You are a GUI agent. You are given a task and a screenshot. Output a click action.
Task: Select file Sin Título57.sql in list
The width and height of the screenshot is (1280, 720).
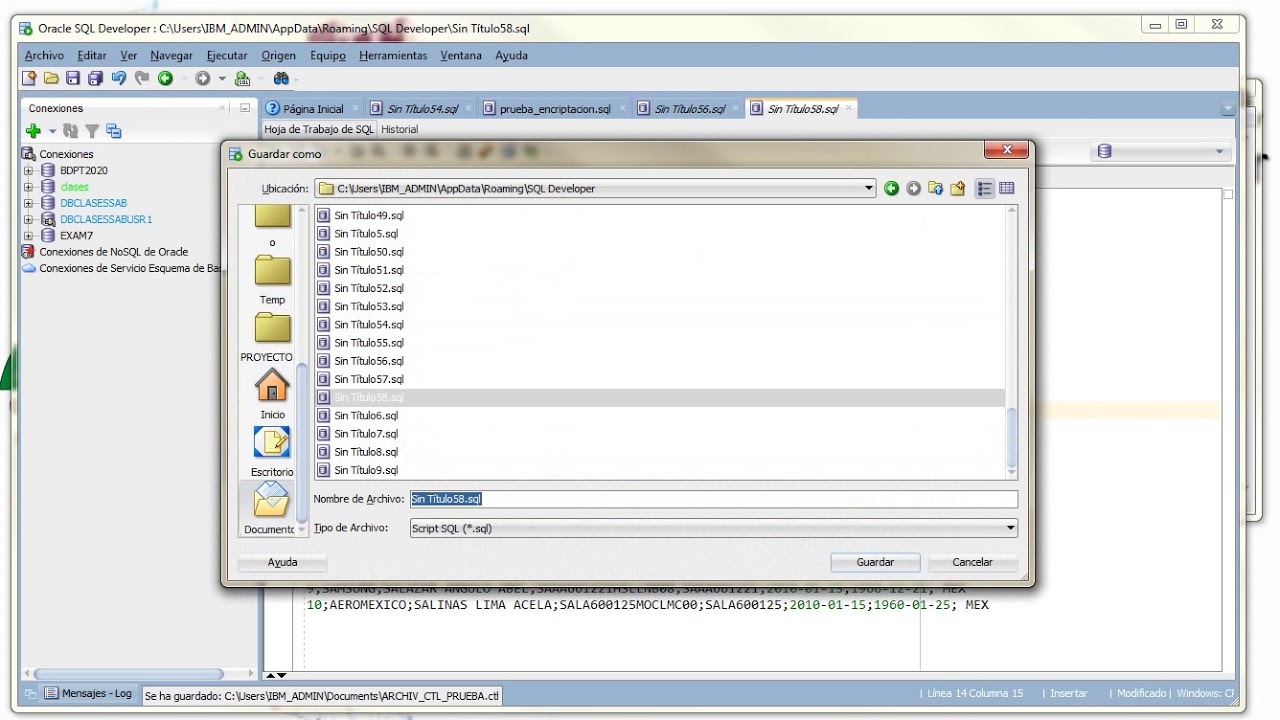click(369, 379)
